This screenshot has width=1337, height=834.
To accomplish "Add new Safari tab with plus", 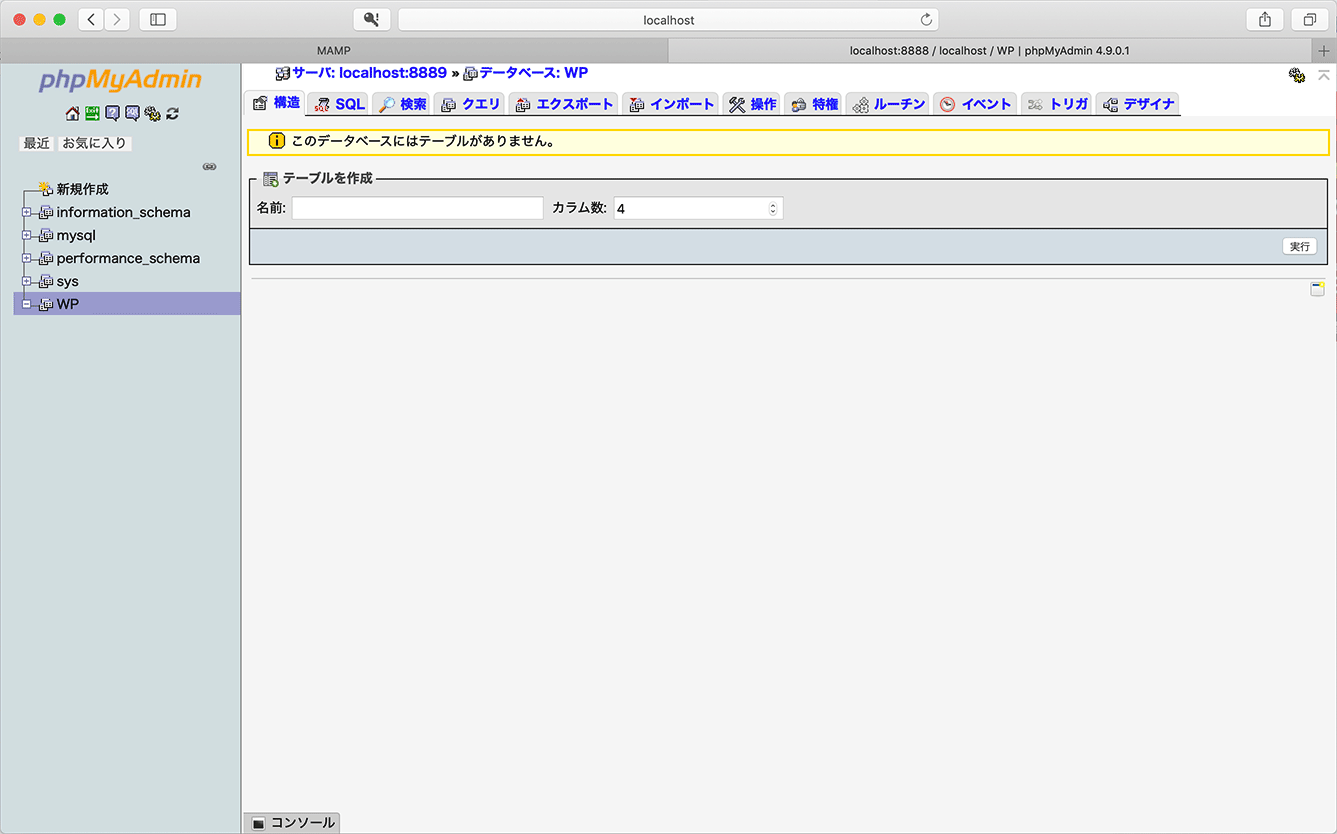I will tap(1325, 51).
